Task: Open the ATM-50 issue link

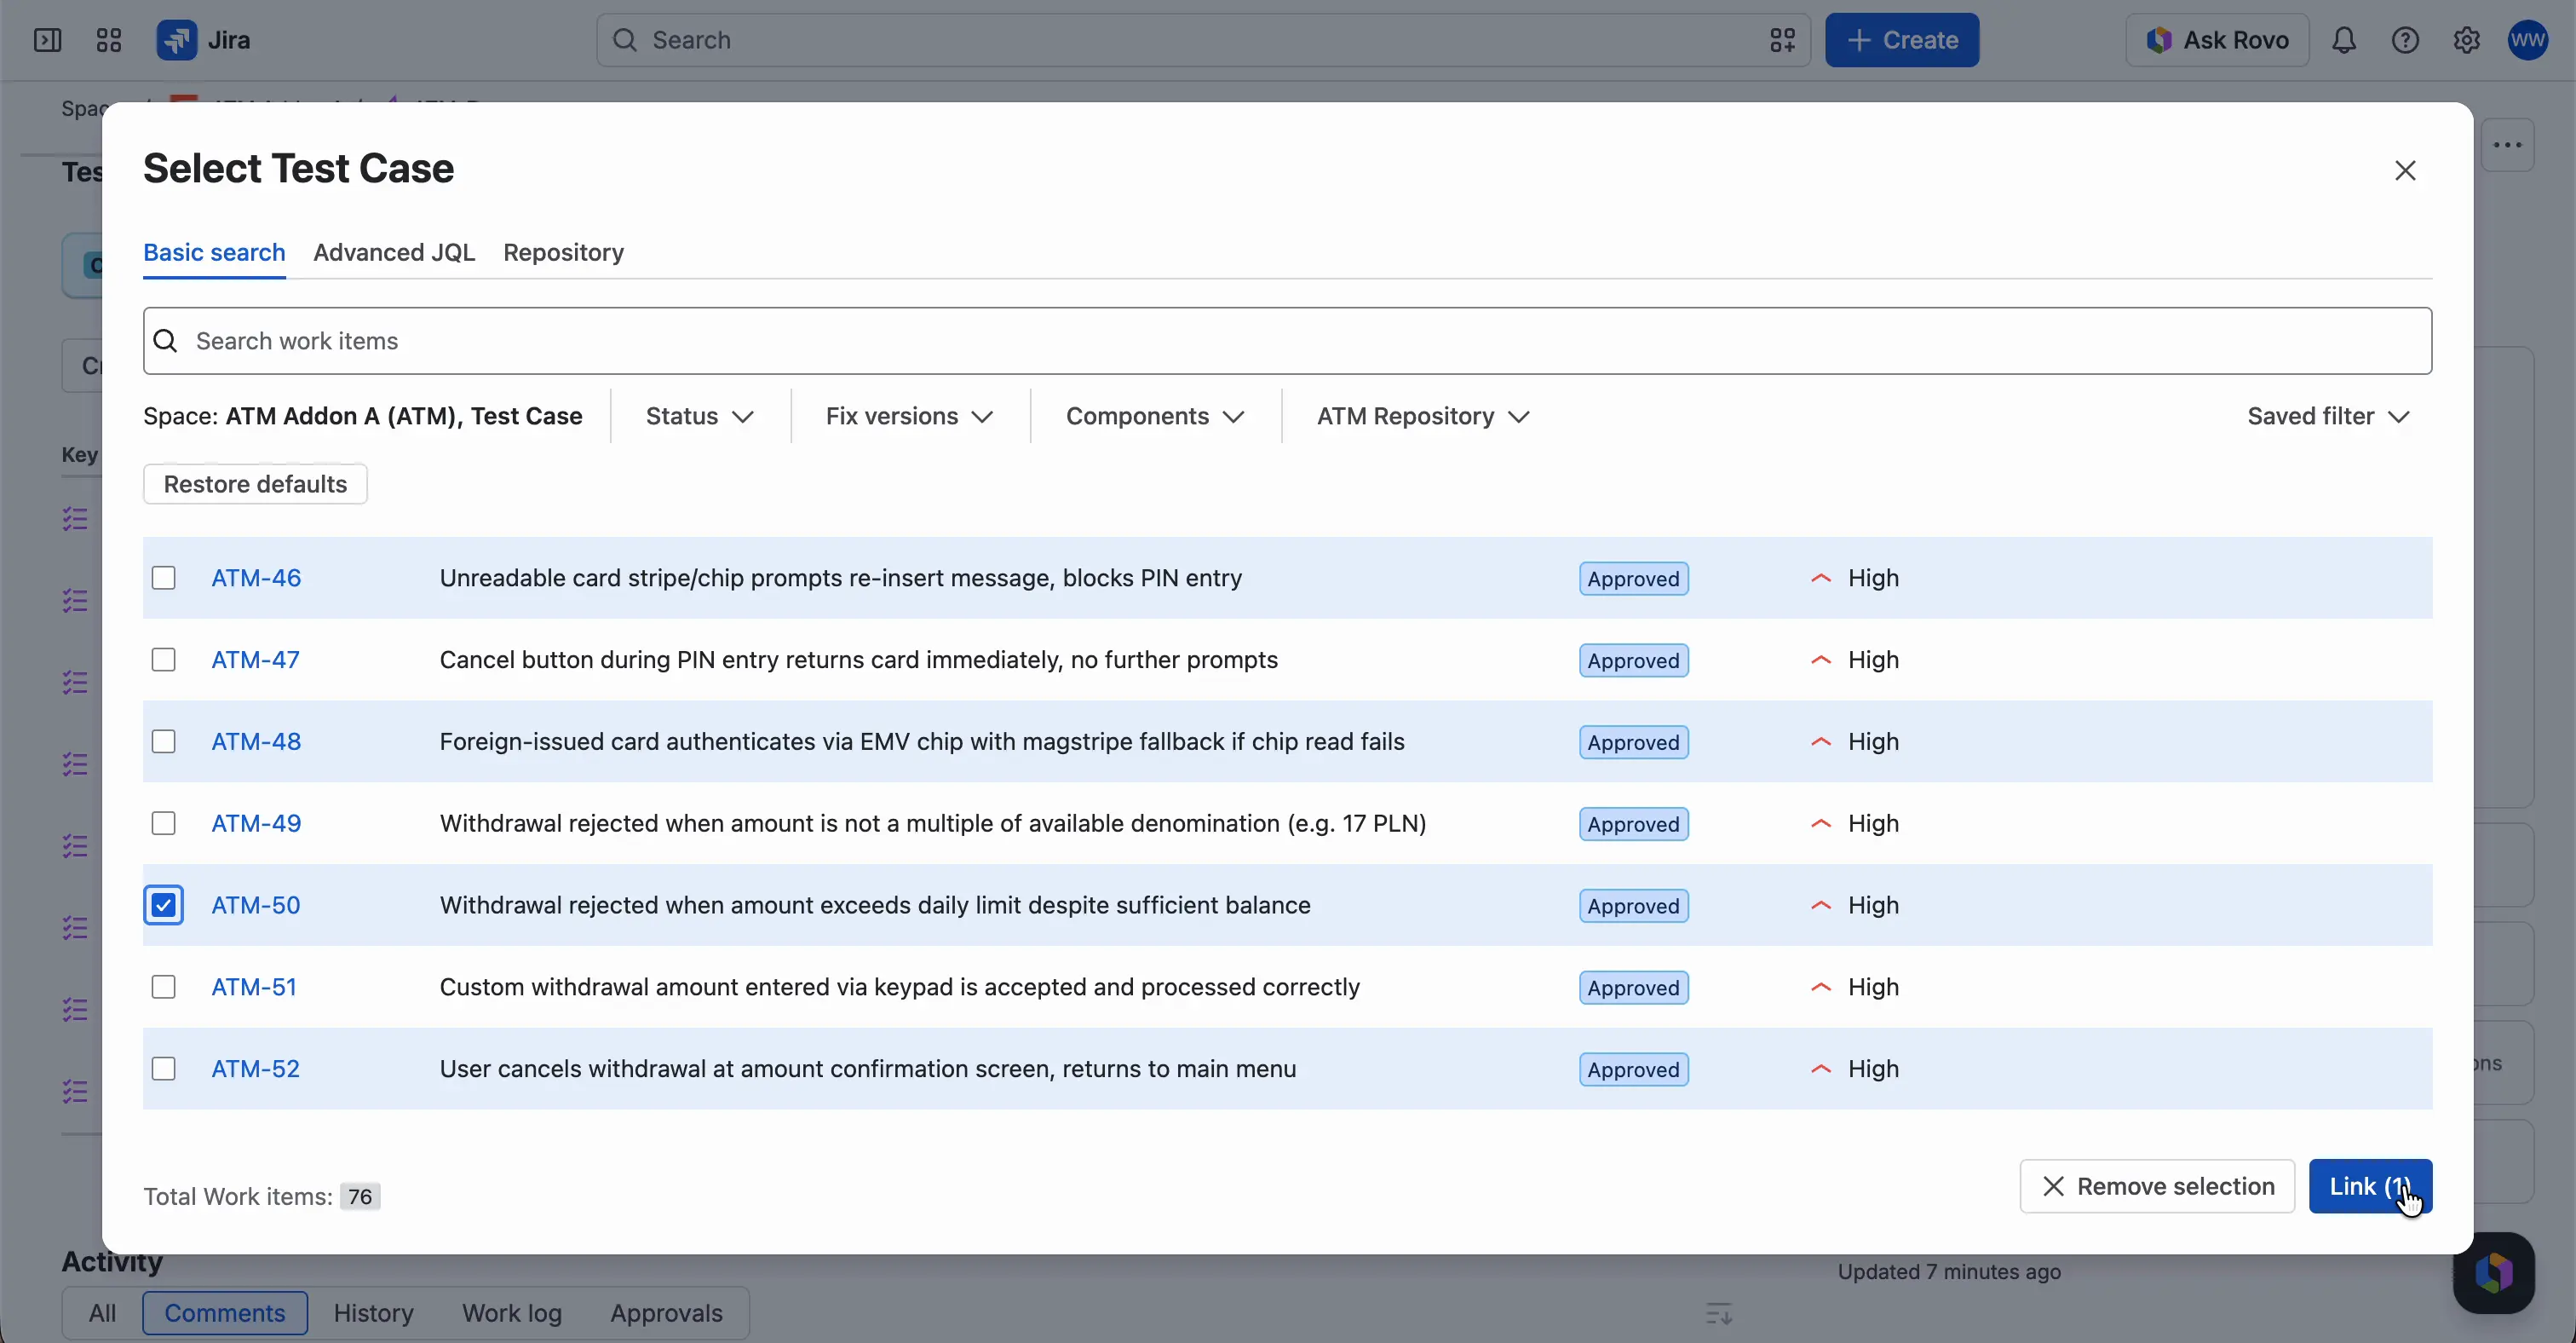Action: [255, 905]
